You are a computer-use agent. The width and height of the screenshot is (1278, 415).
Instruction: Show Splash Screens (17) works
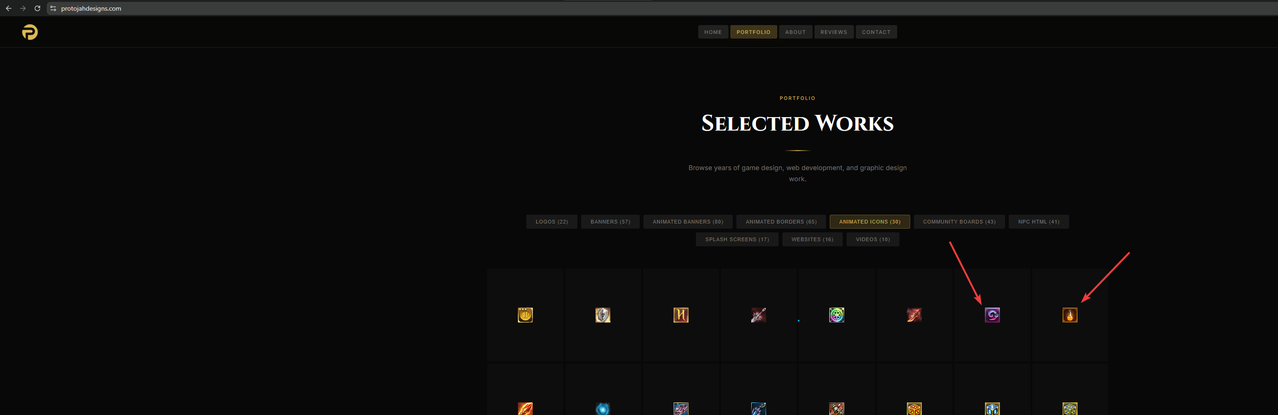click(x=737, y=240)
